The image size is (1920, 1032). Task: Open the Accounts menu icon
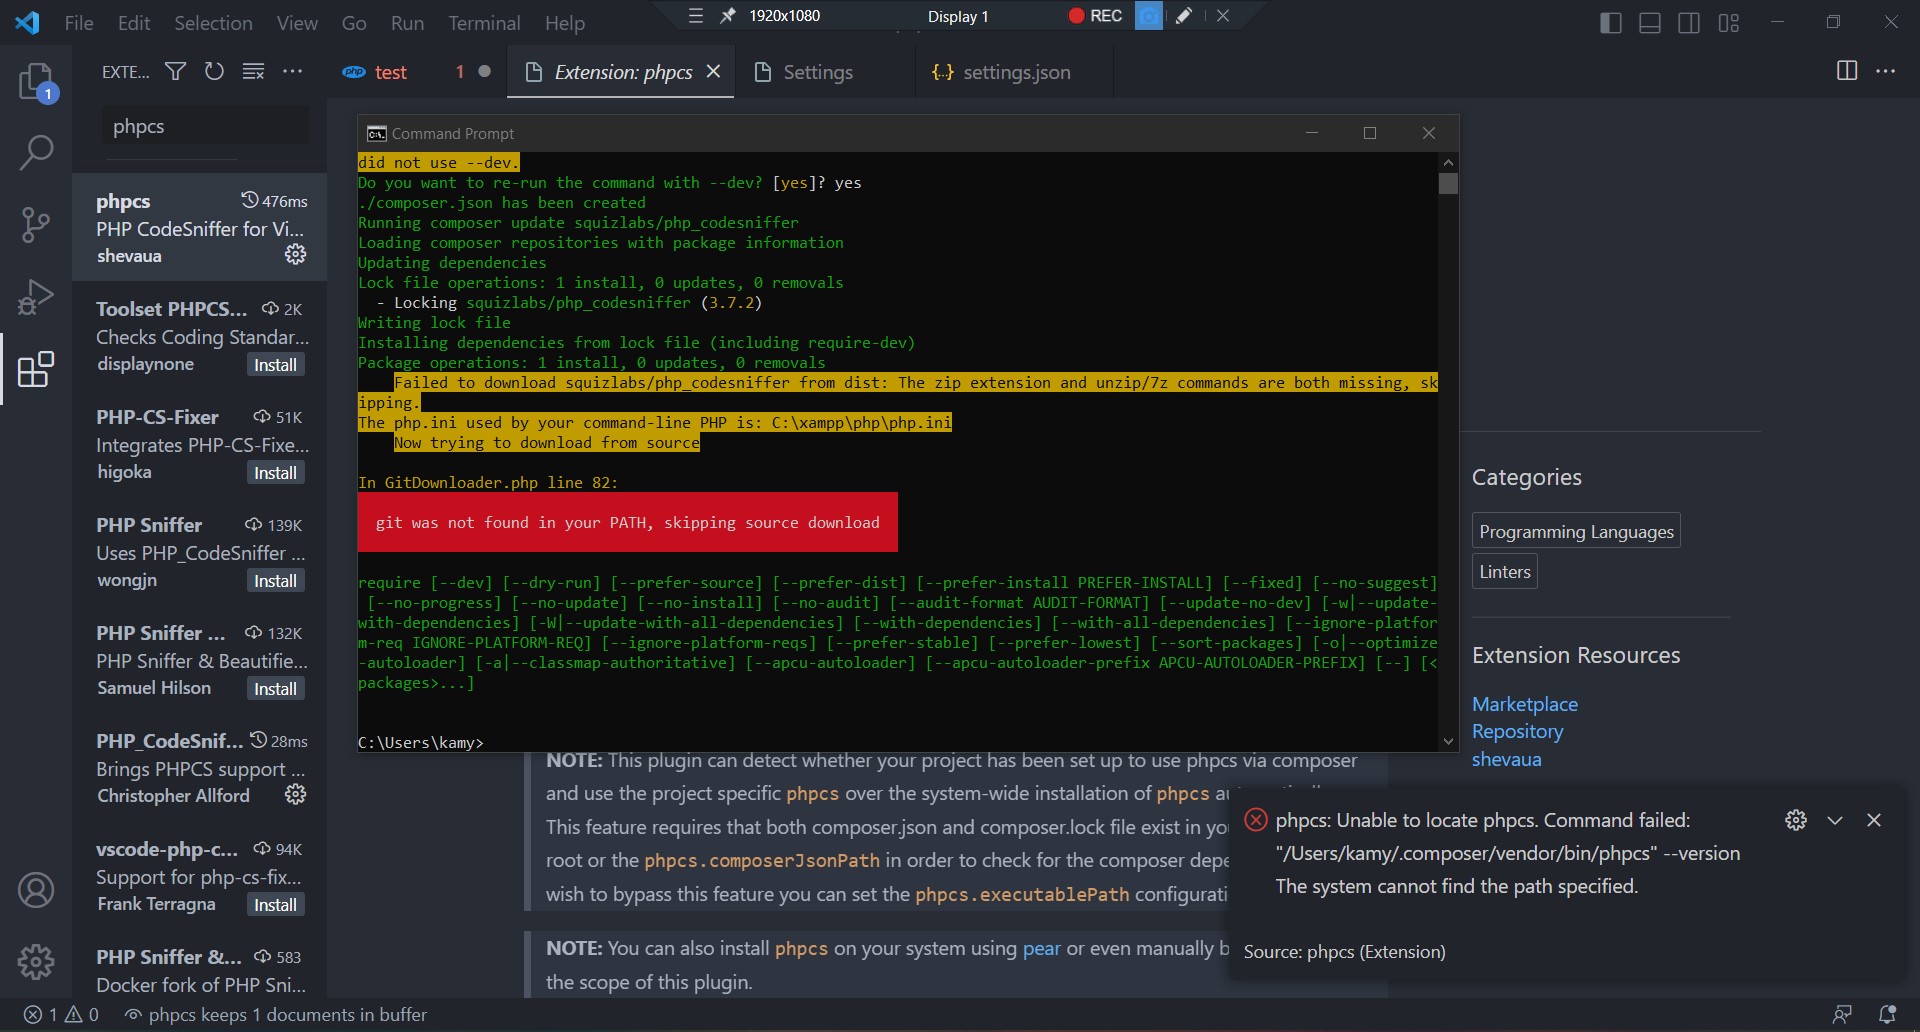36,889
